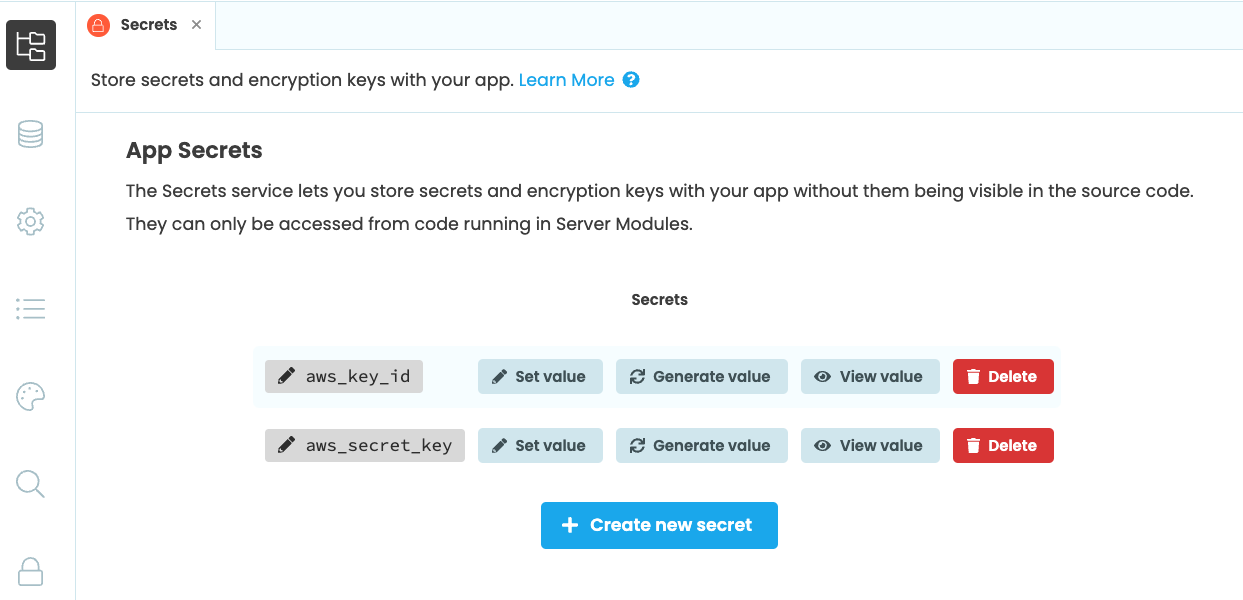Reveal aws_key_id with its eye icon
Viewport: 1243px width, 600px height.
(x=822, y=376)
